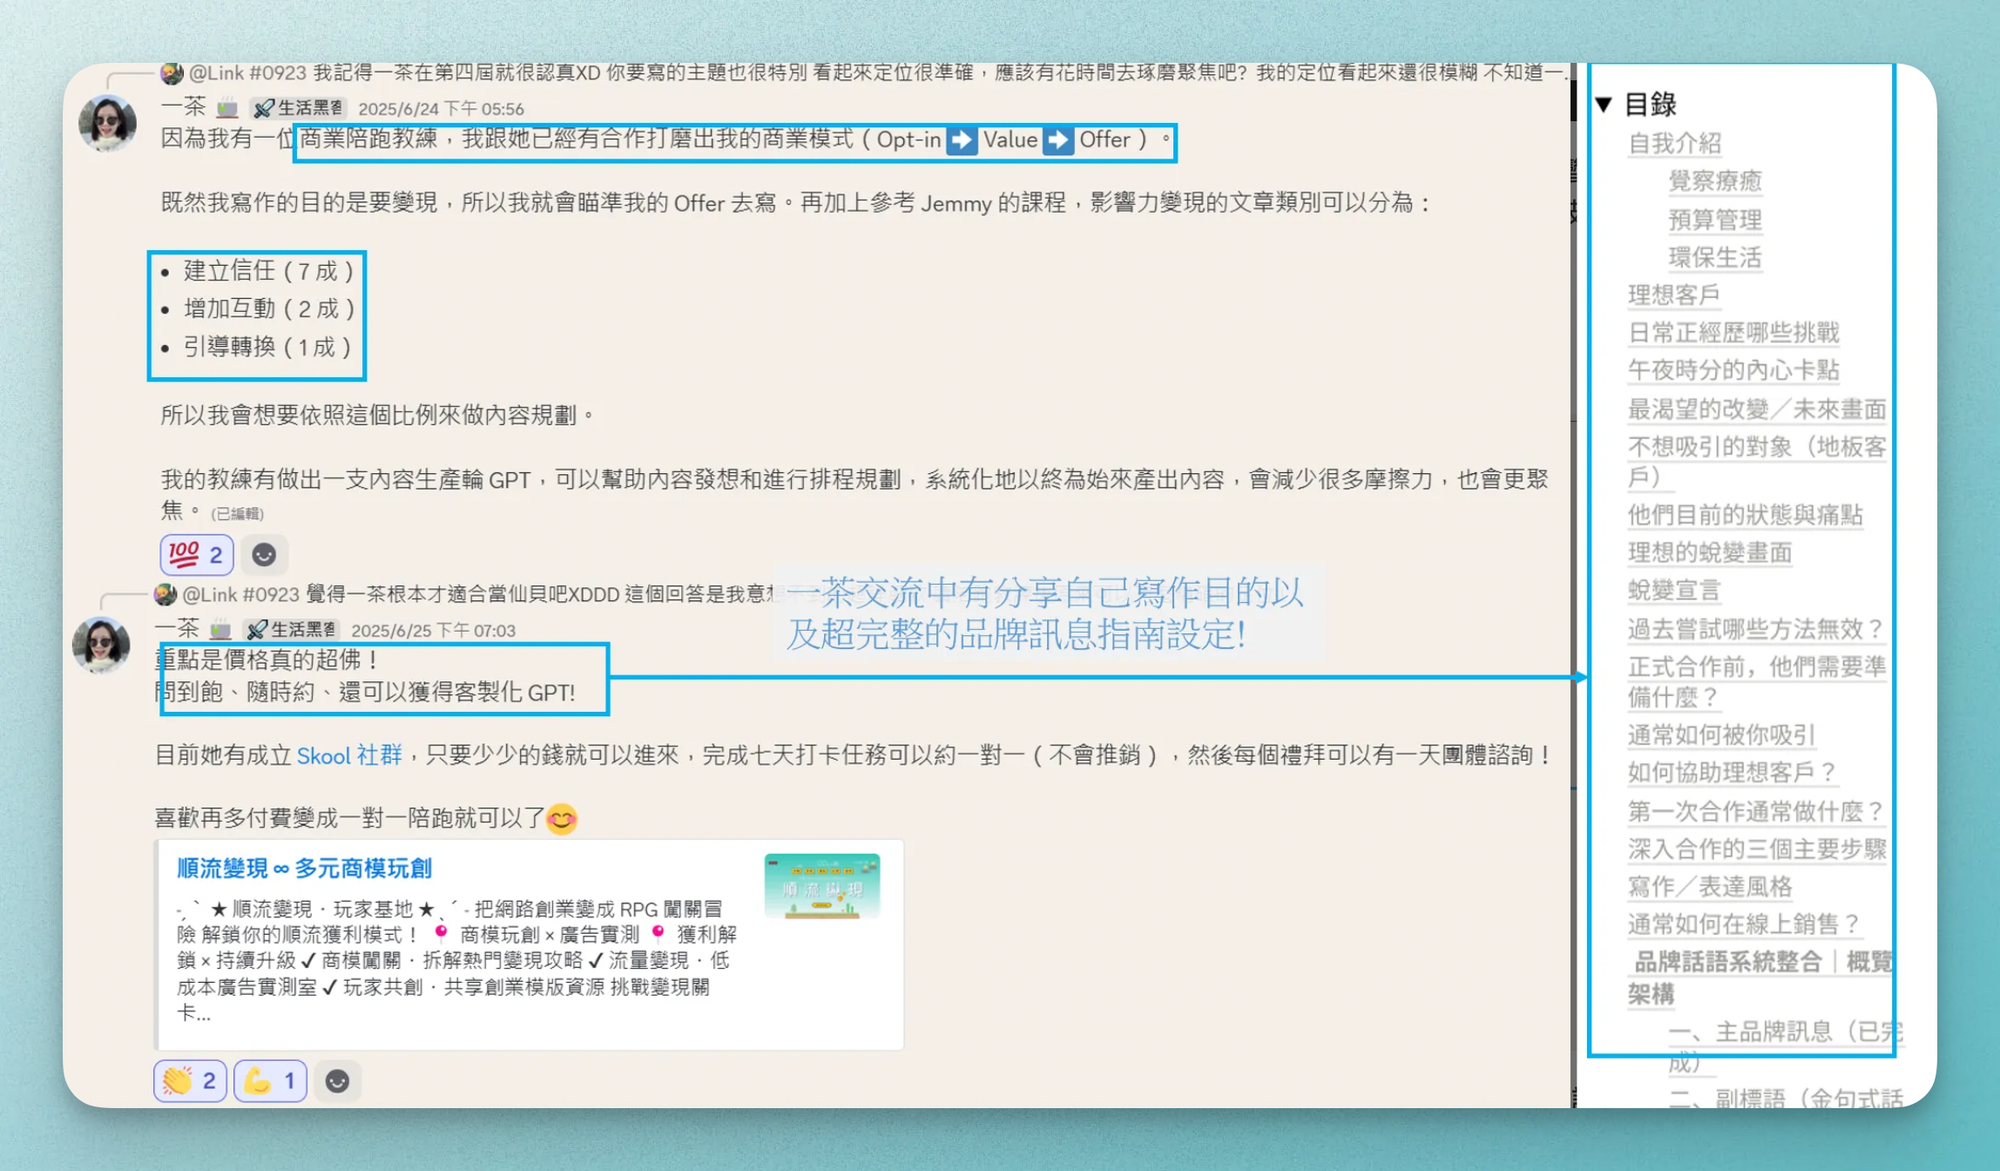The height and width of the screenshot is (1171, 2000).
Task: Click the clapping hands reaction
Action: 190,1081
